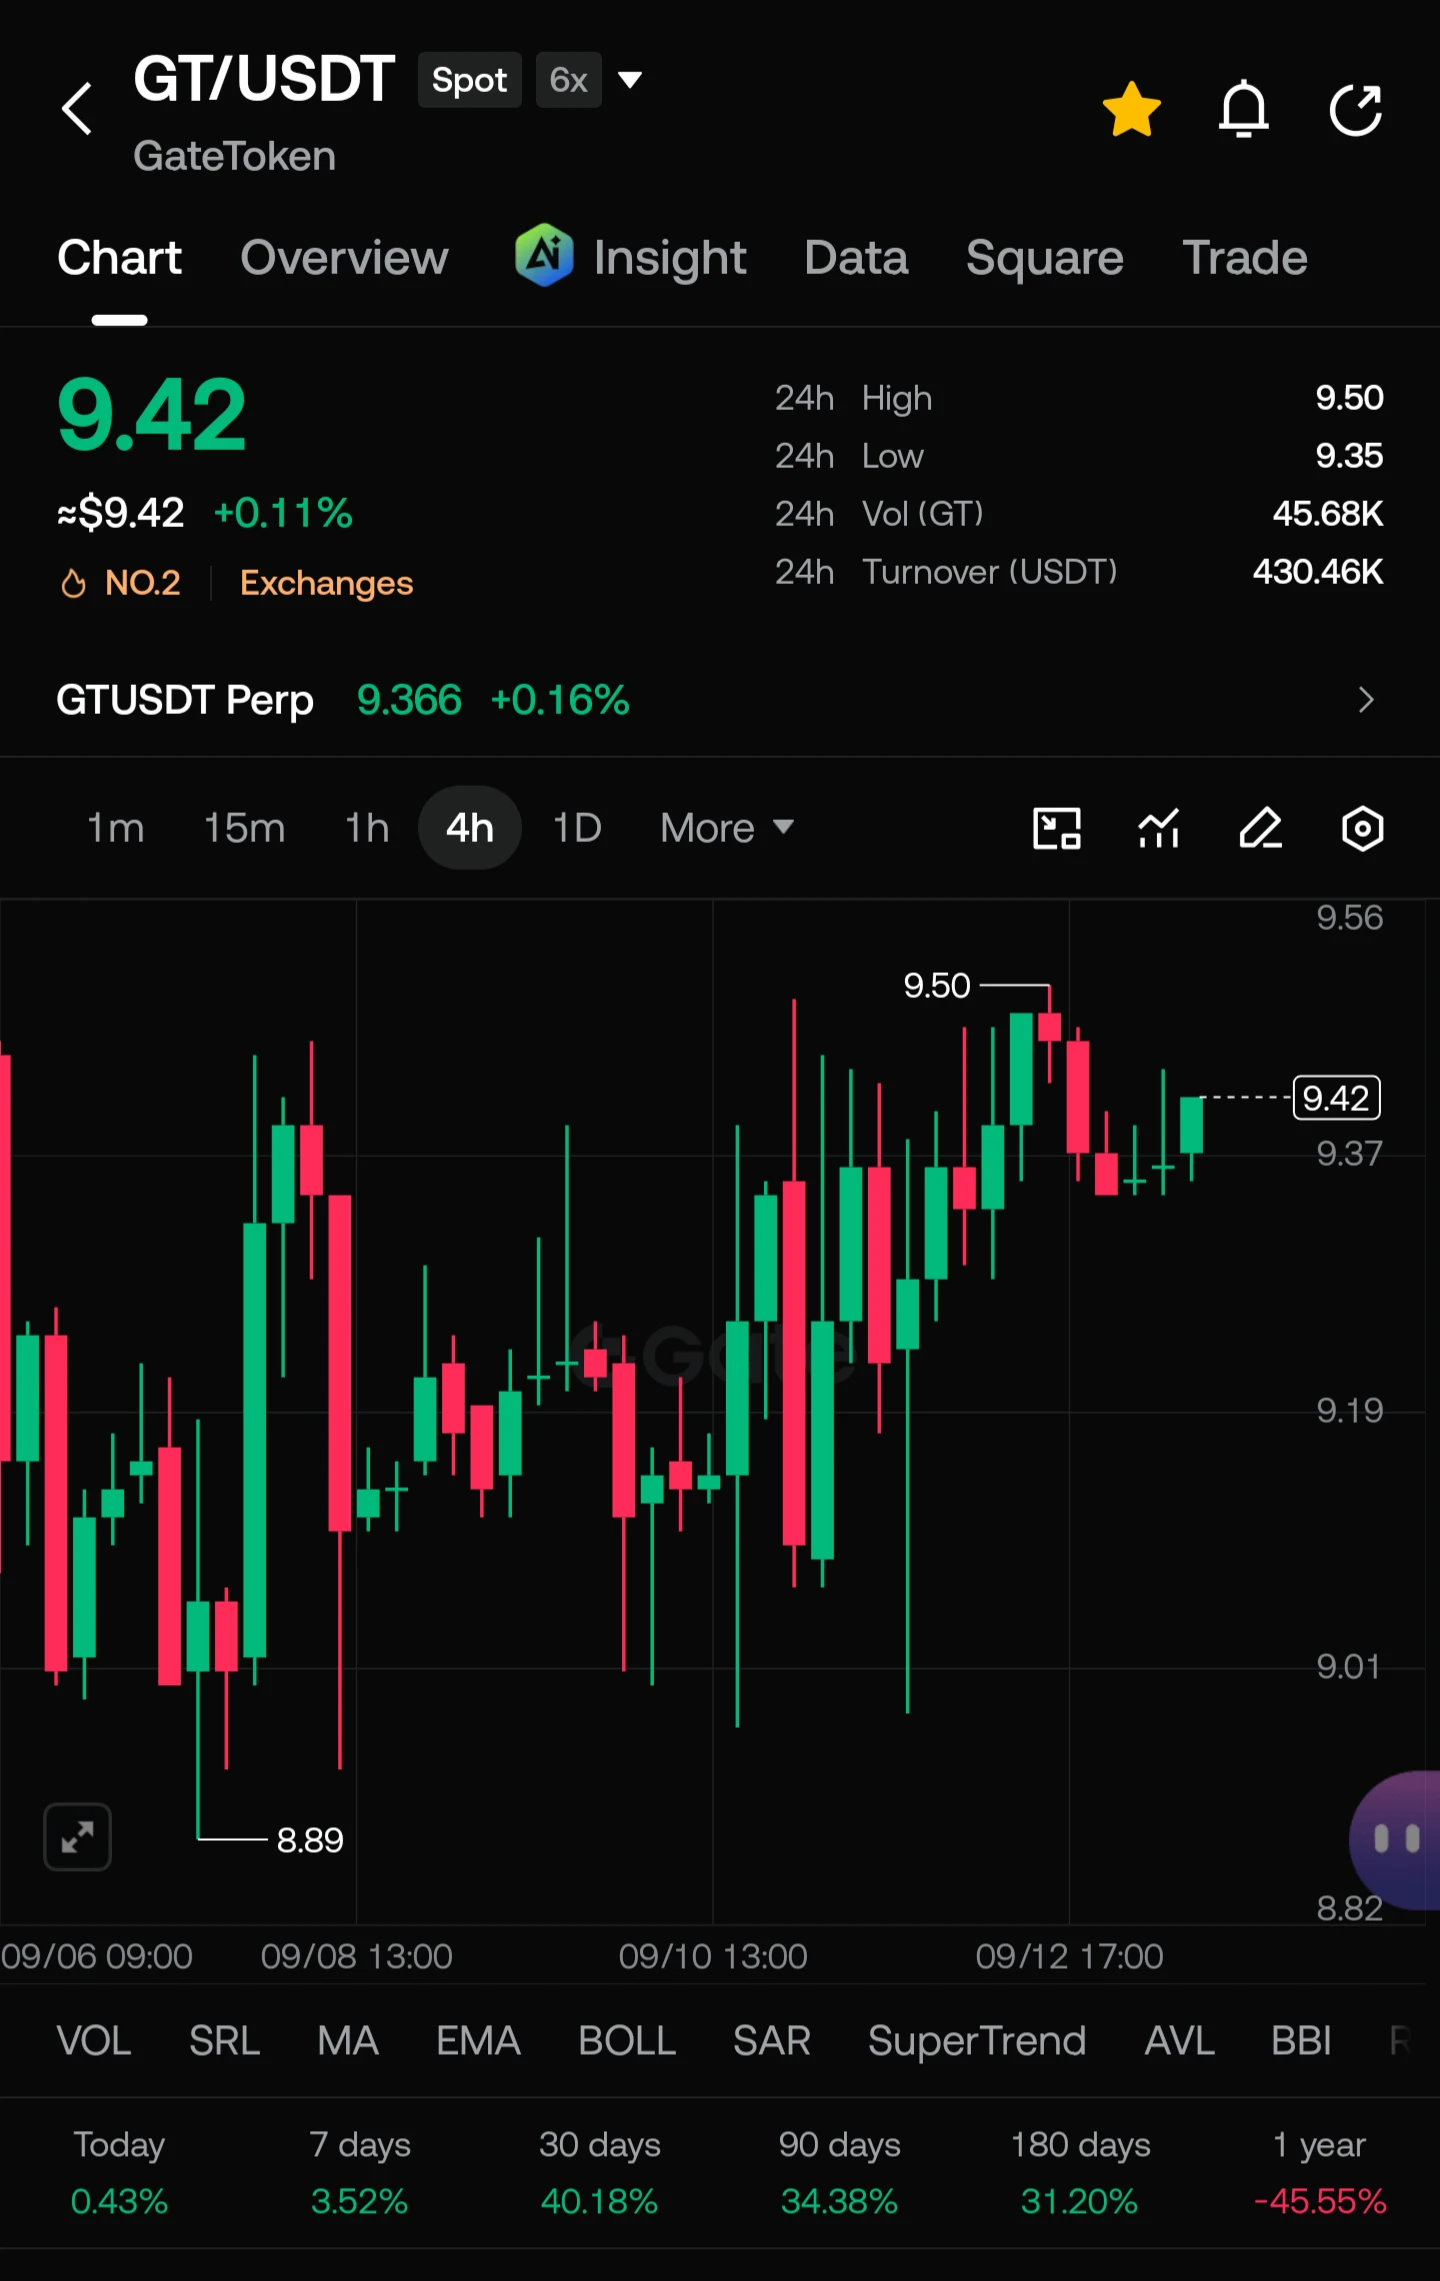
Task: Switch to the Data tab
Action: tap(856, 258)
